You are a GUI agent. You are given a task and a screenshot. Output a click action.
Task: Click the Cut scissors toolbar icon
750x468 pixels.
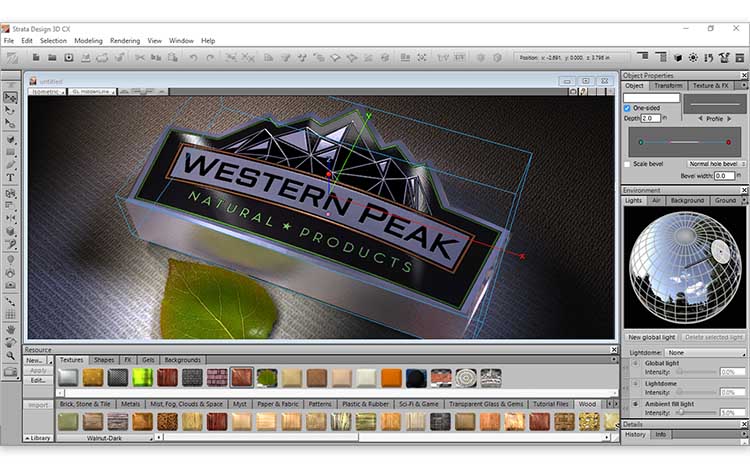(140, 57)
